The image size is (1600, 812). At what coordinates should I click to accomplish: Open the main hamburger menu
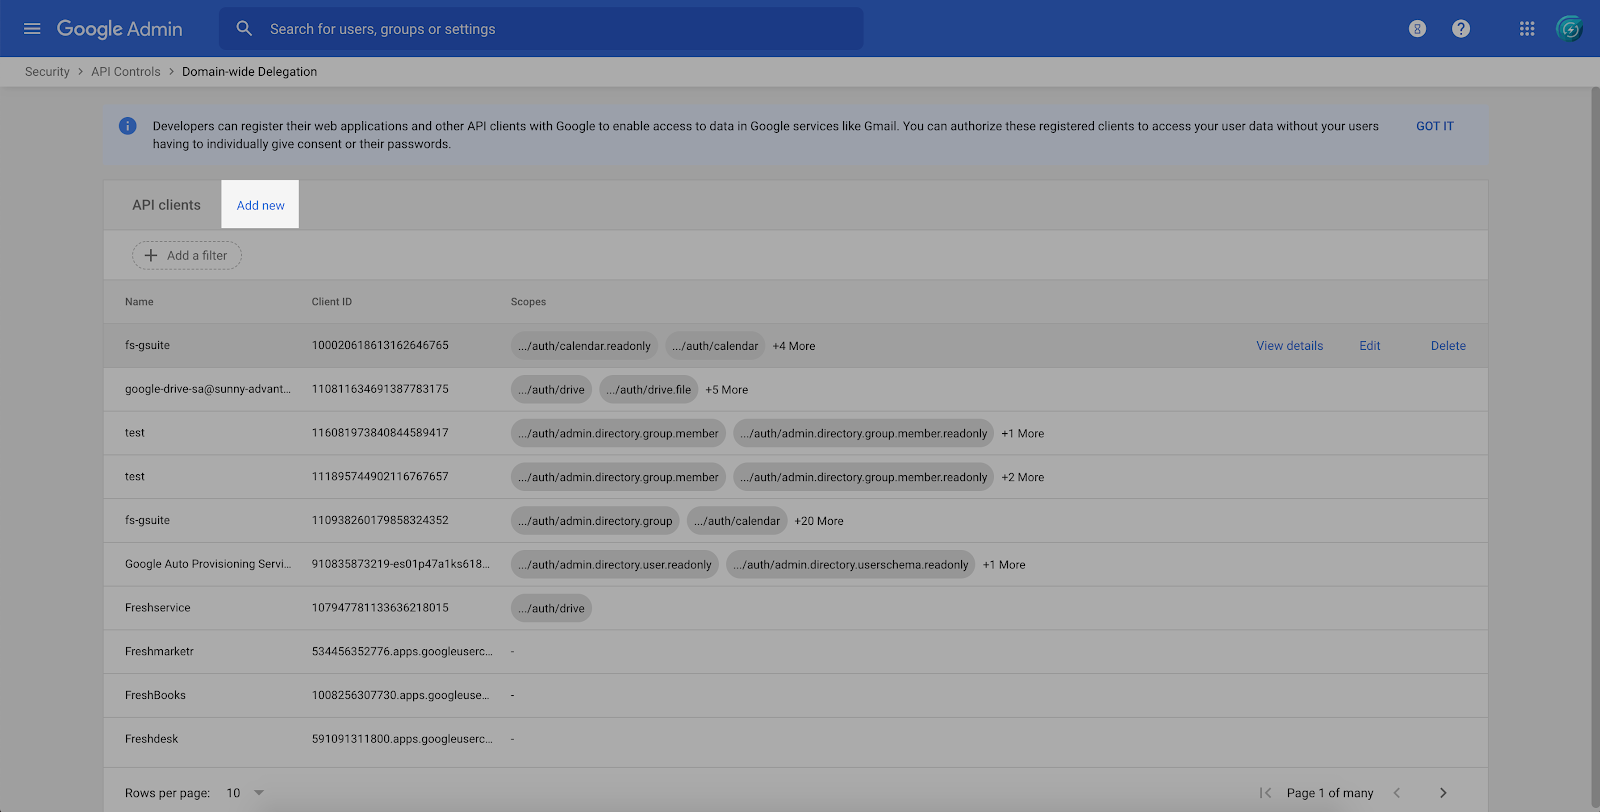32,29
